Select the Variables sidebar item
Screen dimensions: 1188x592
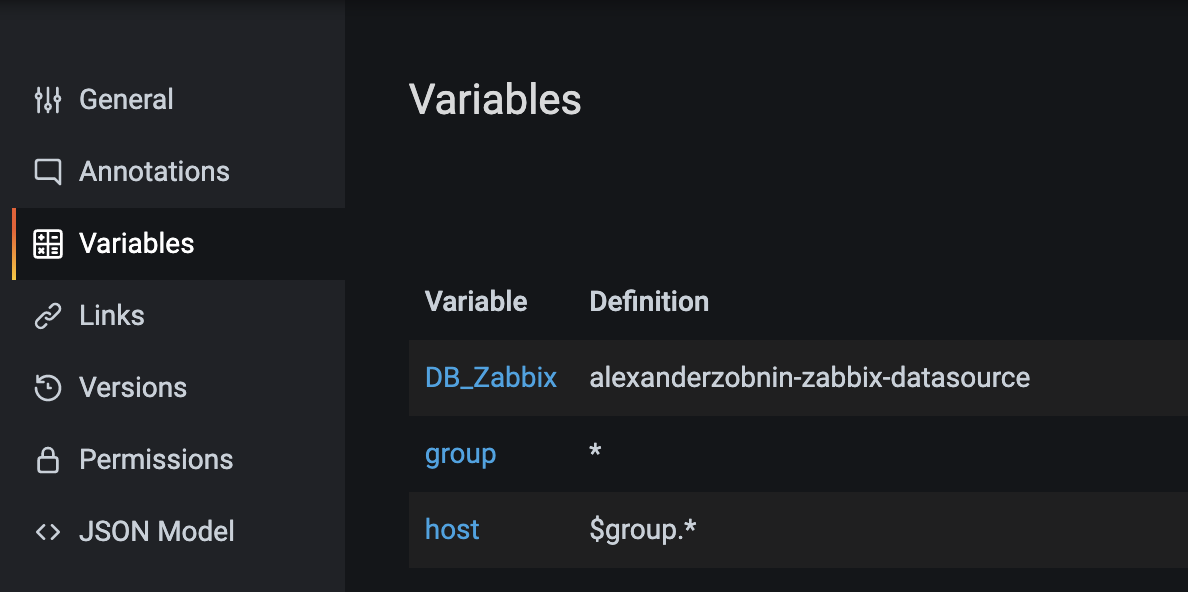(x=179, y=244)
